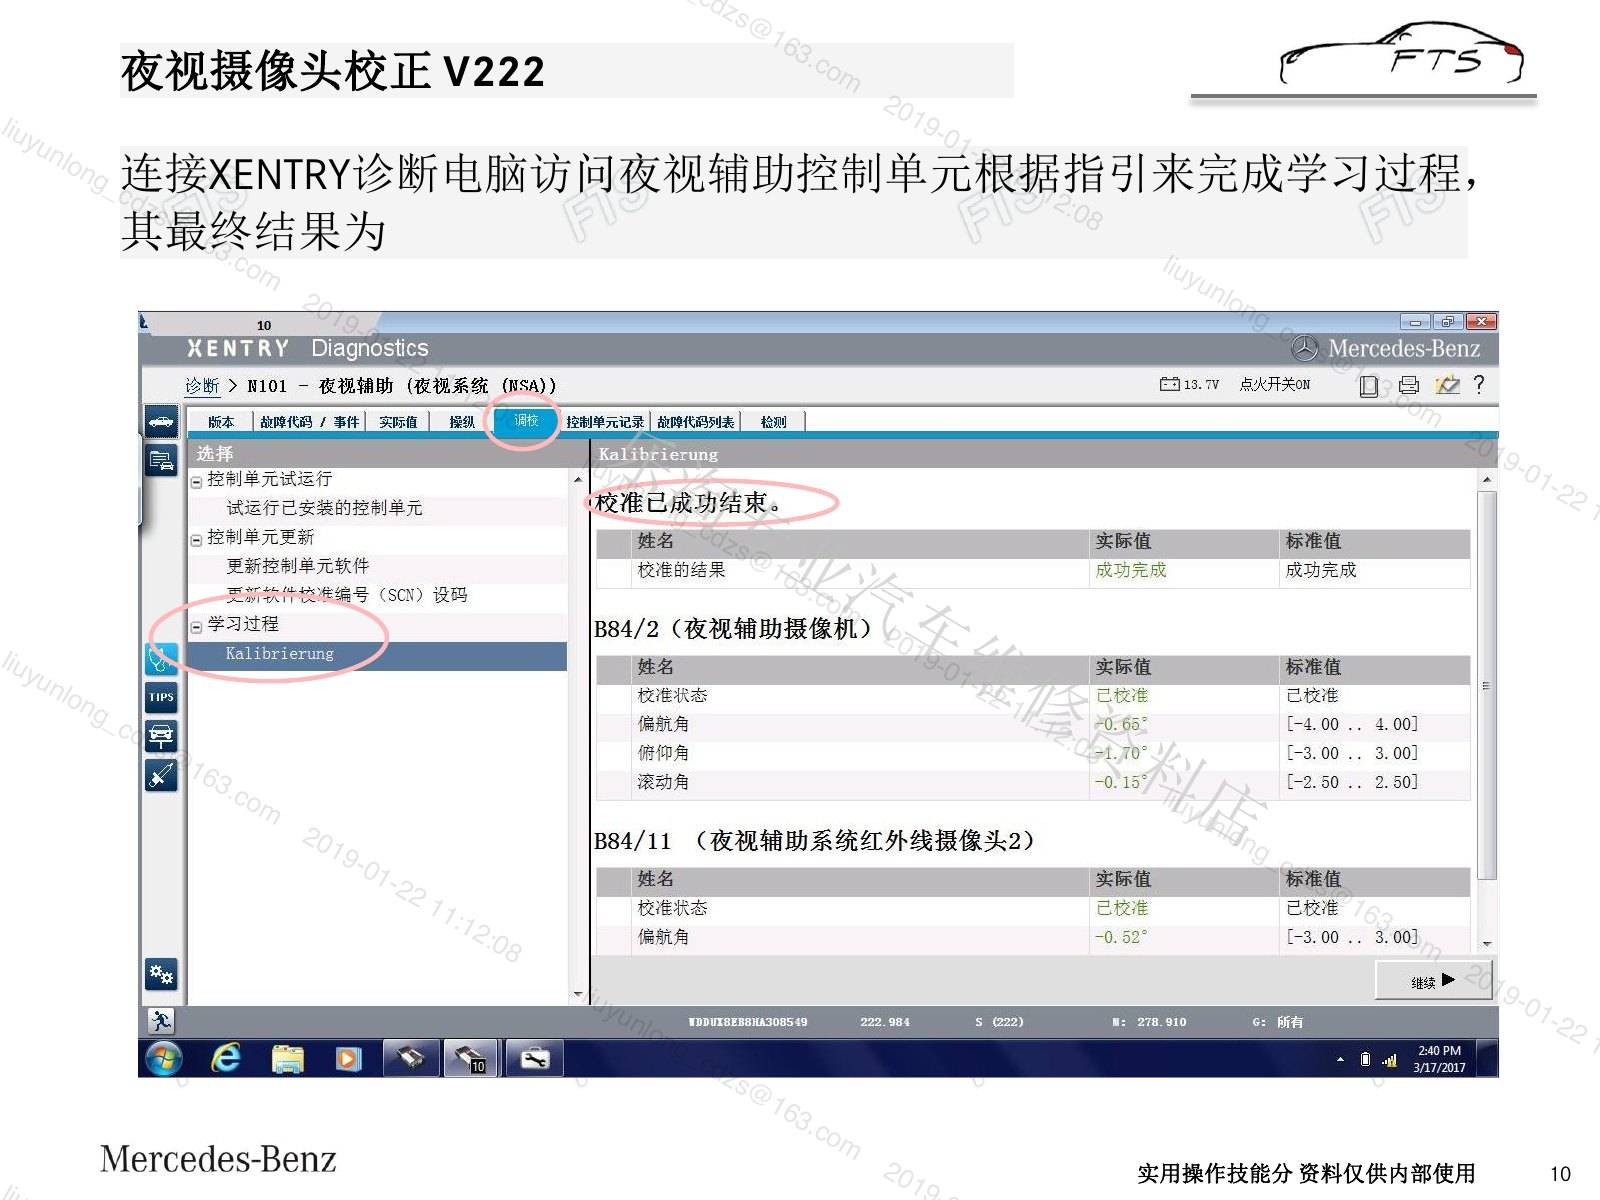Screen dimensions: 1600x1200
Task: Switch to the 故障代码列表 tab
Action: tap(695, 422)
